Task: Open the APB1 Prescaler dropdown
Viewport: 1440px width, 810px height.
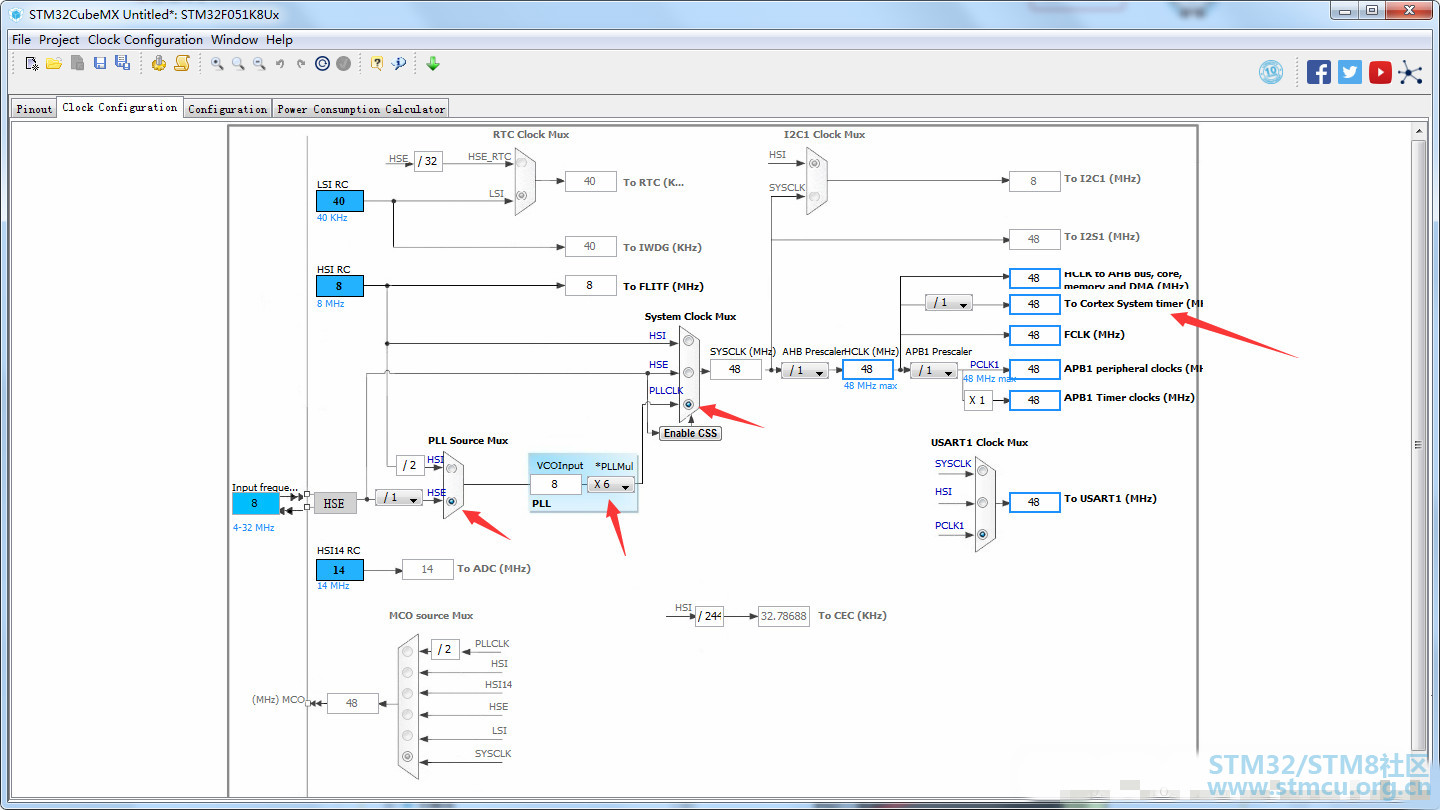Action: [934, 370]
